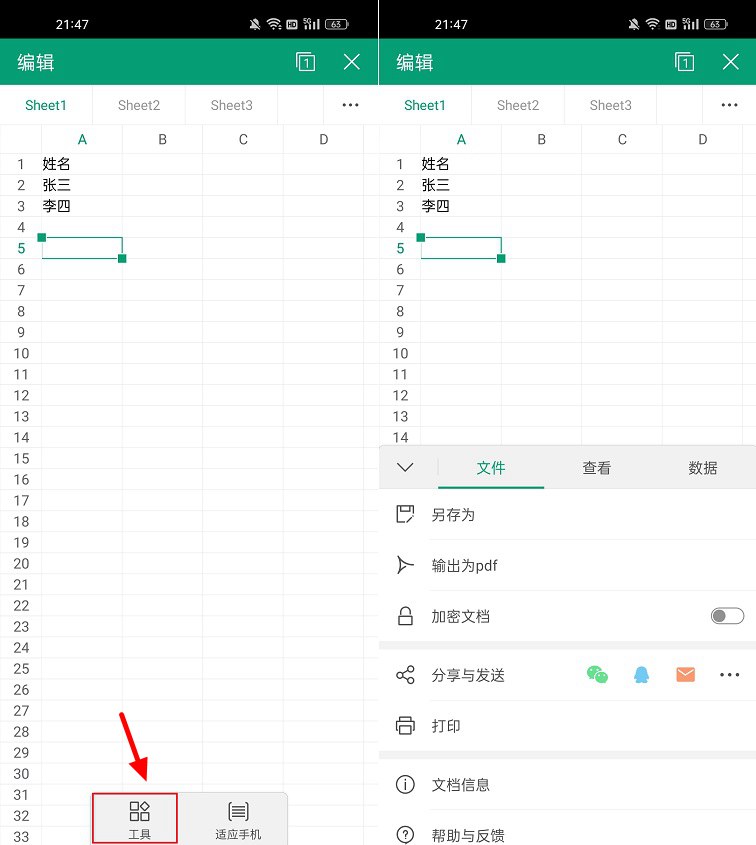Select column A header in left screen
The height and width of the screenshot is (845, 756).
click(x=82, y=140)
